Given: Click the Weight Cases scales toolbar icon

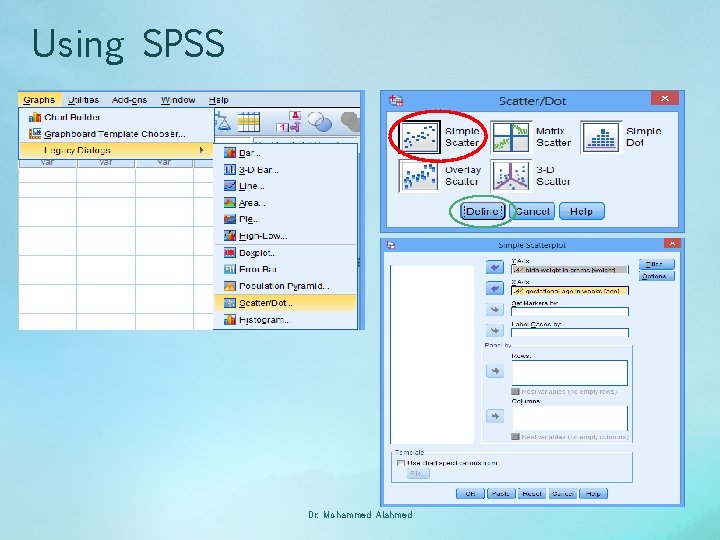Looking at the screenshot, I should 223,122.
